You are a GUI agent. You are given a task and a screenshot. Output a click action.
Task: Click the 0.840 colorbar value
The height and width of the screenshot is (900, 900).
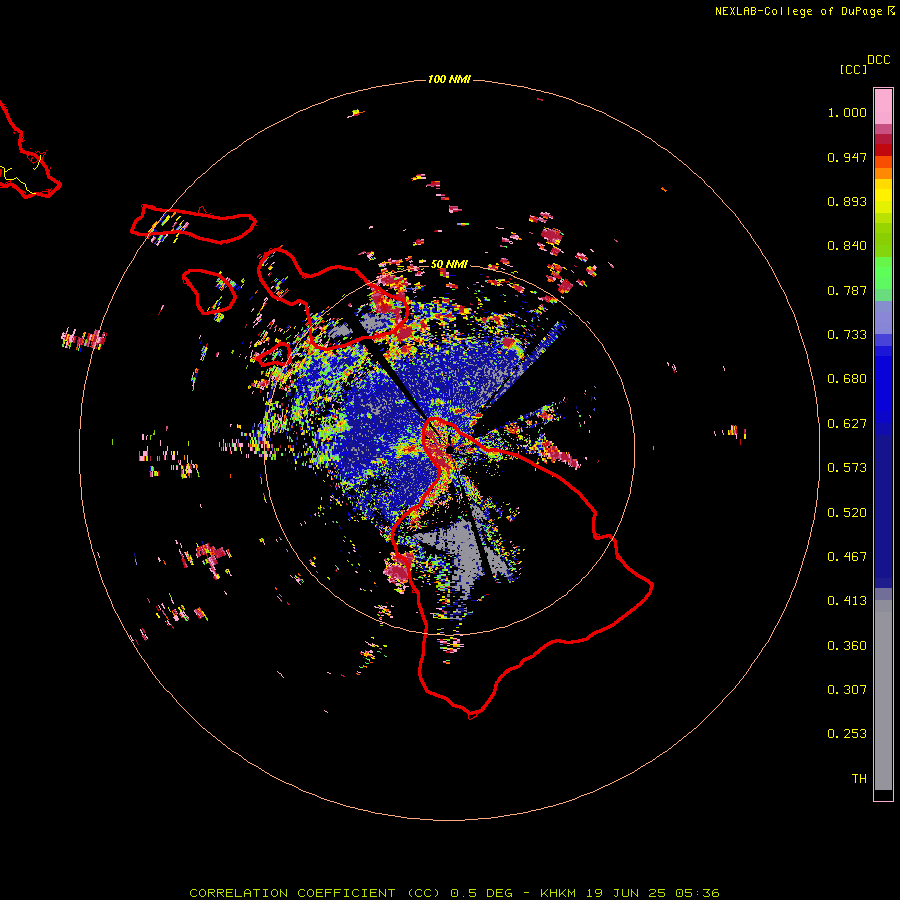click(847, 246)
